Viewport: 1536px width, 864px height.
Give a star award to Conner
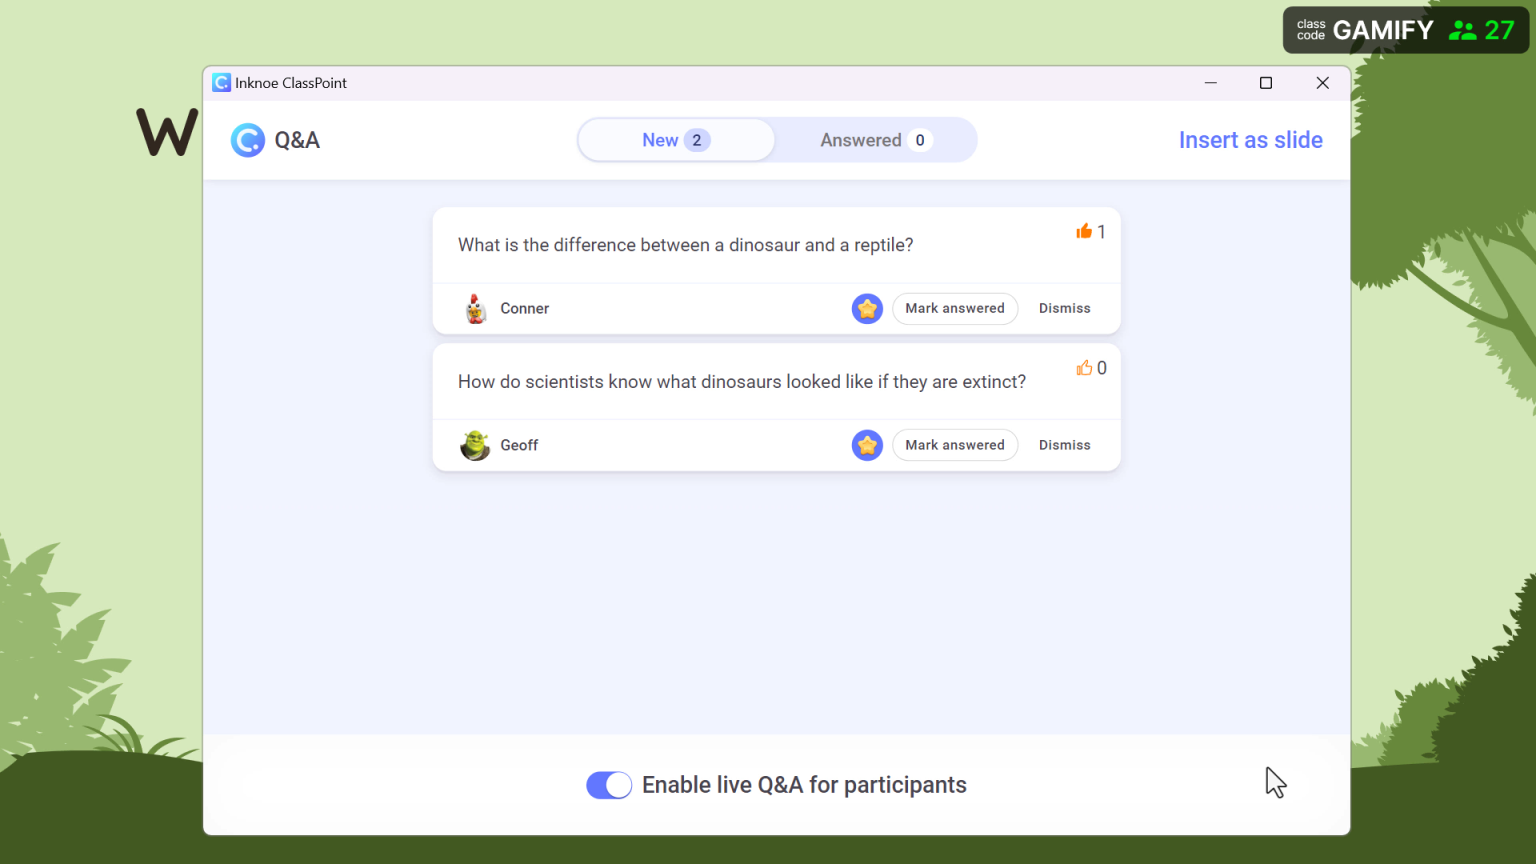tap(866, 308)
